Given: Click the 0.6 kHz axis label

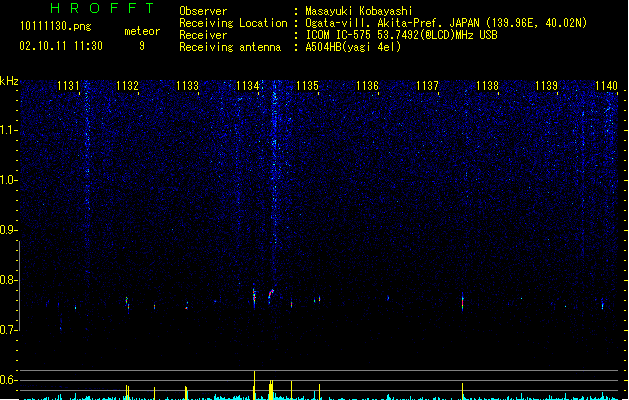Looking at the screenshot, I should 8,380.
